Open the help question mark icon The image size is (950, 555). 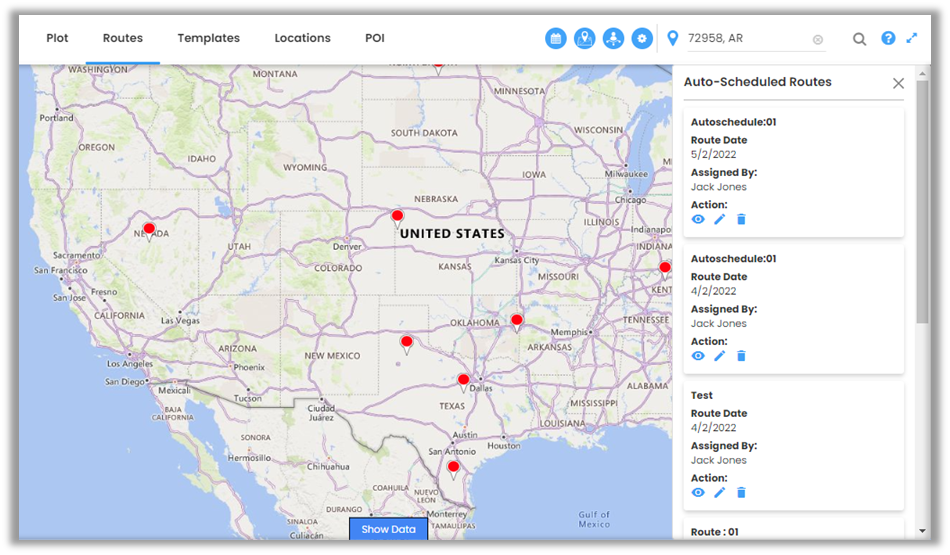tap(888, 38)
